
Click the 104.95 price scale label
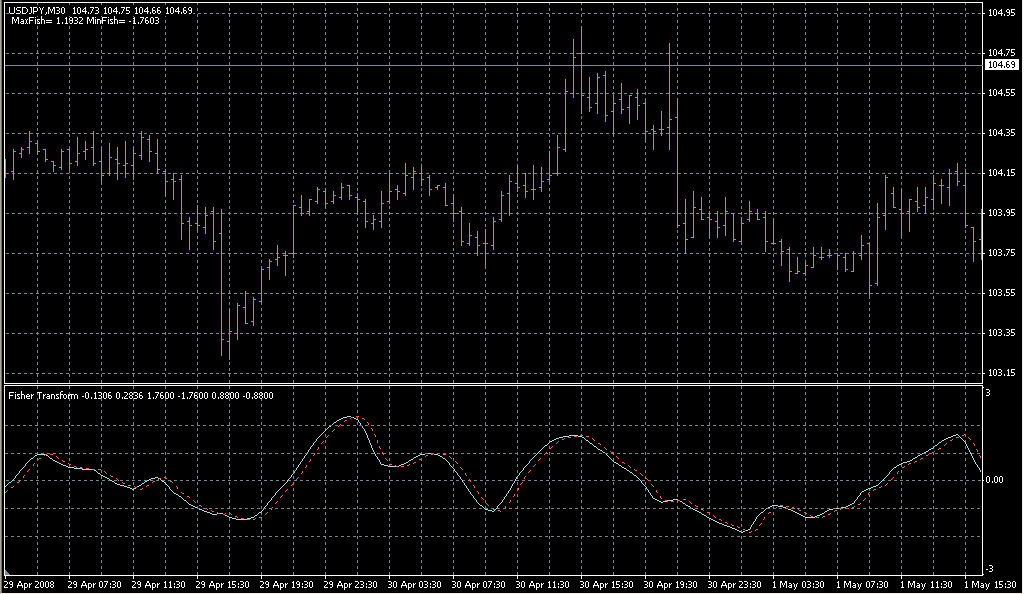tap(1001, 13)
